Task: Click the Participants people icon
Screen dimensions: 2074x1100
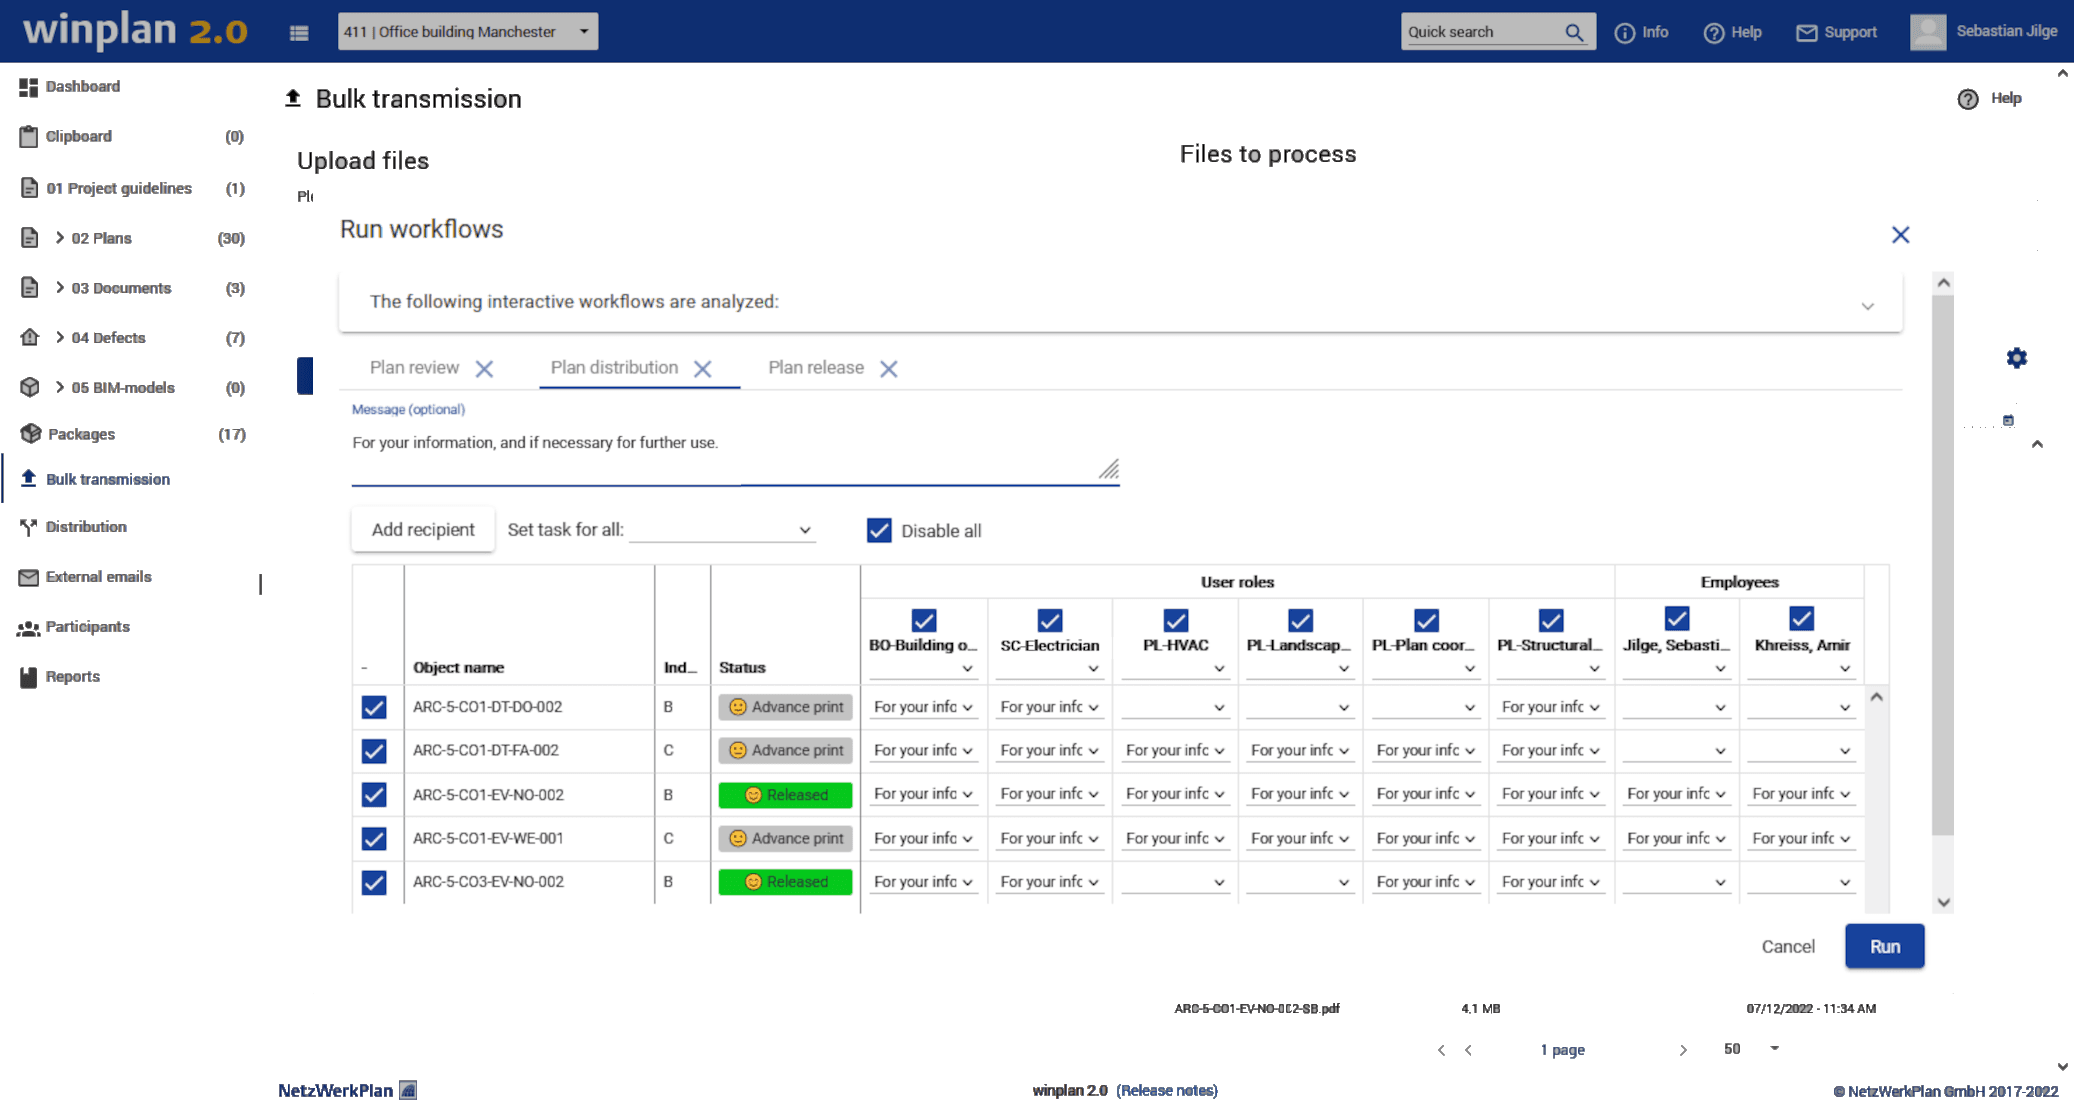Action: 28,627
